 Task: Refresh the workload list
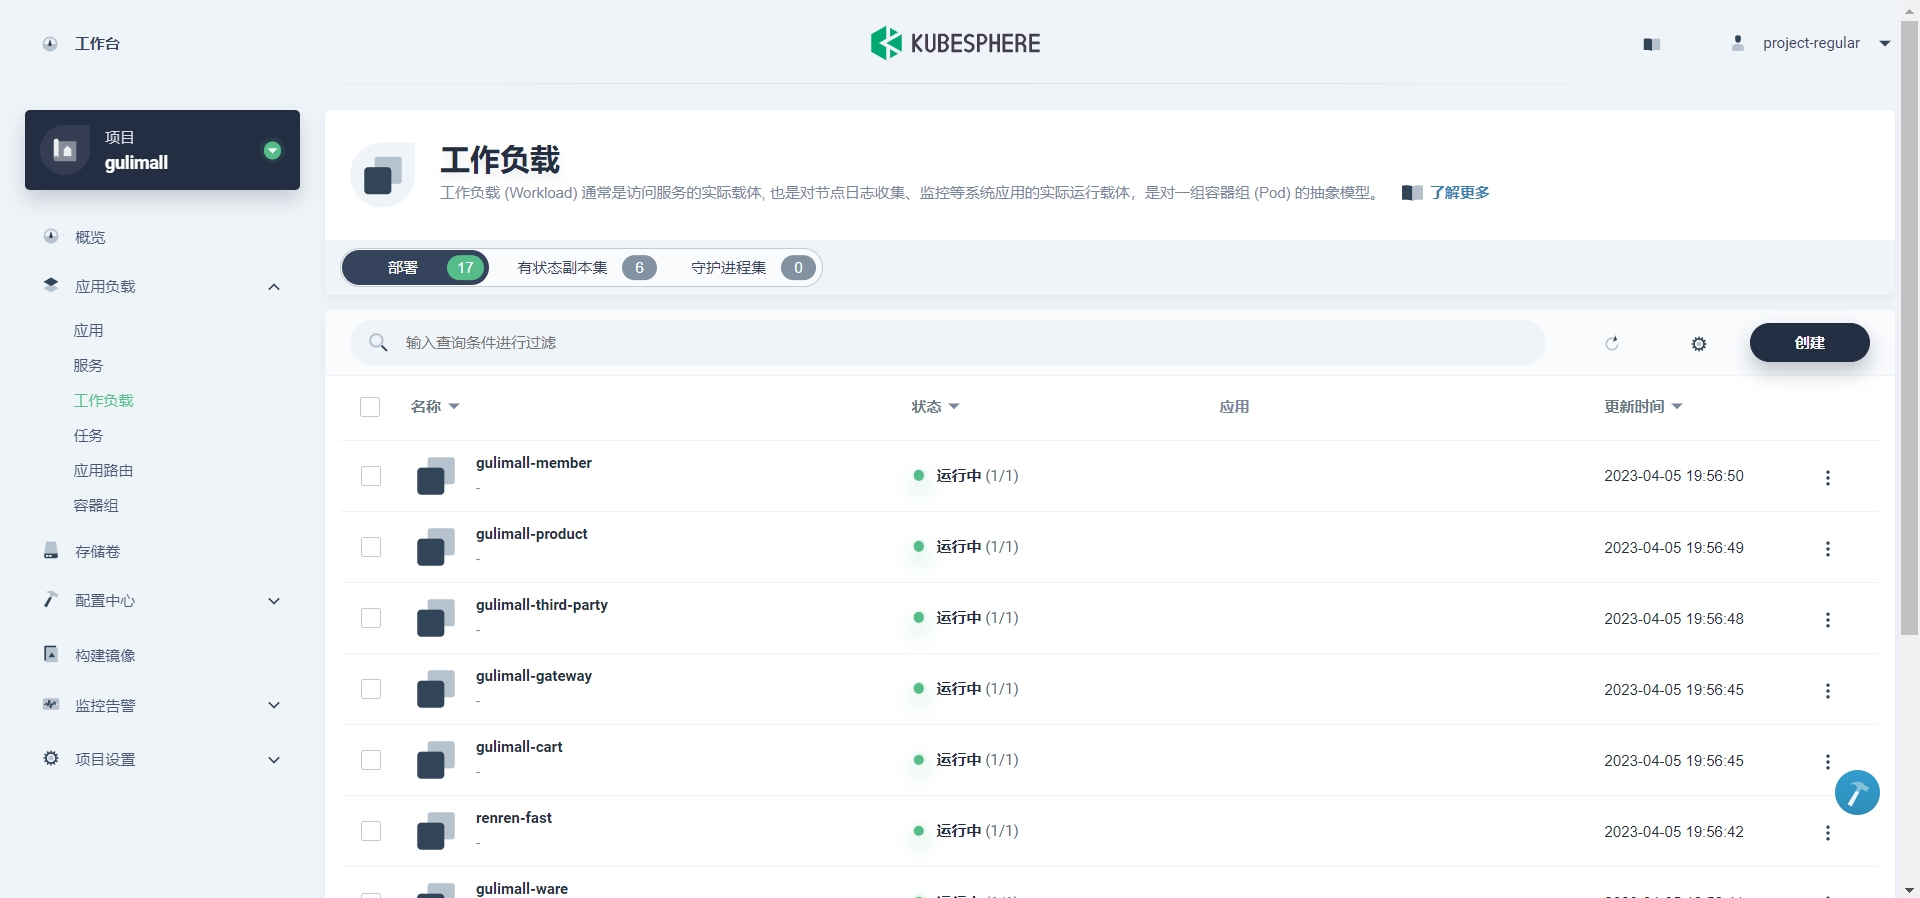point(1612,343)
